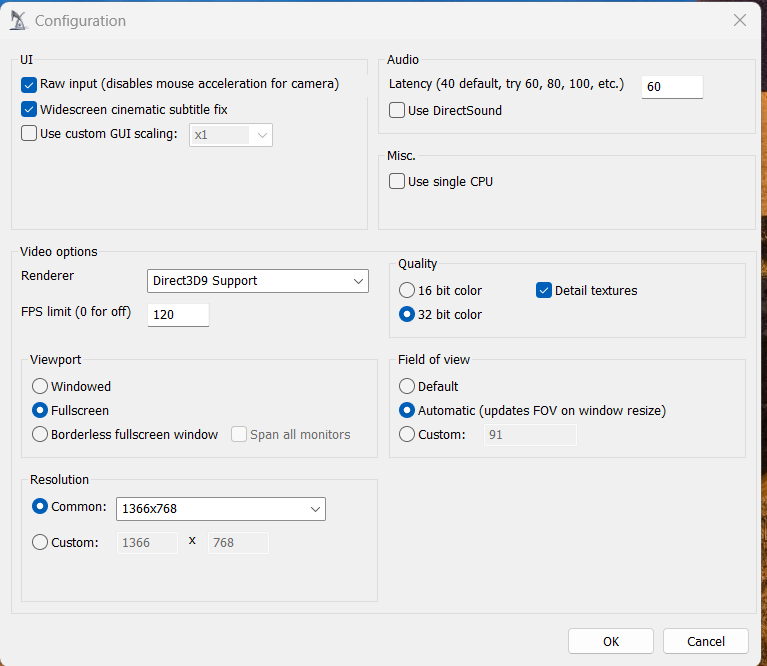Open the 1366x768 resolution dropdown

tap(221, 509)
